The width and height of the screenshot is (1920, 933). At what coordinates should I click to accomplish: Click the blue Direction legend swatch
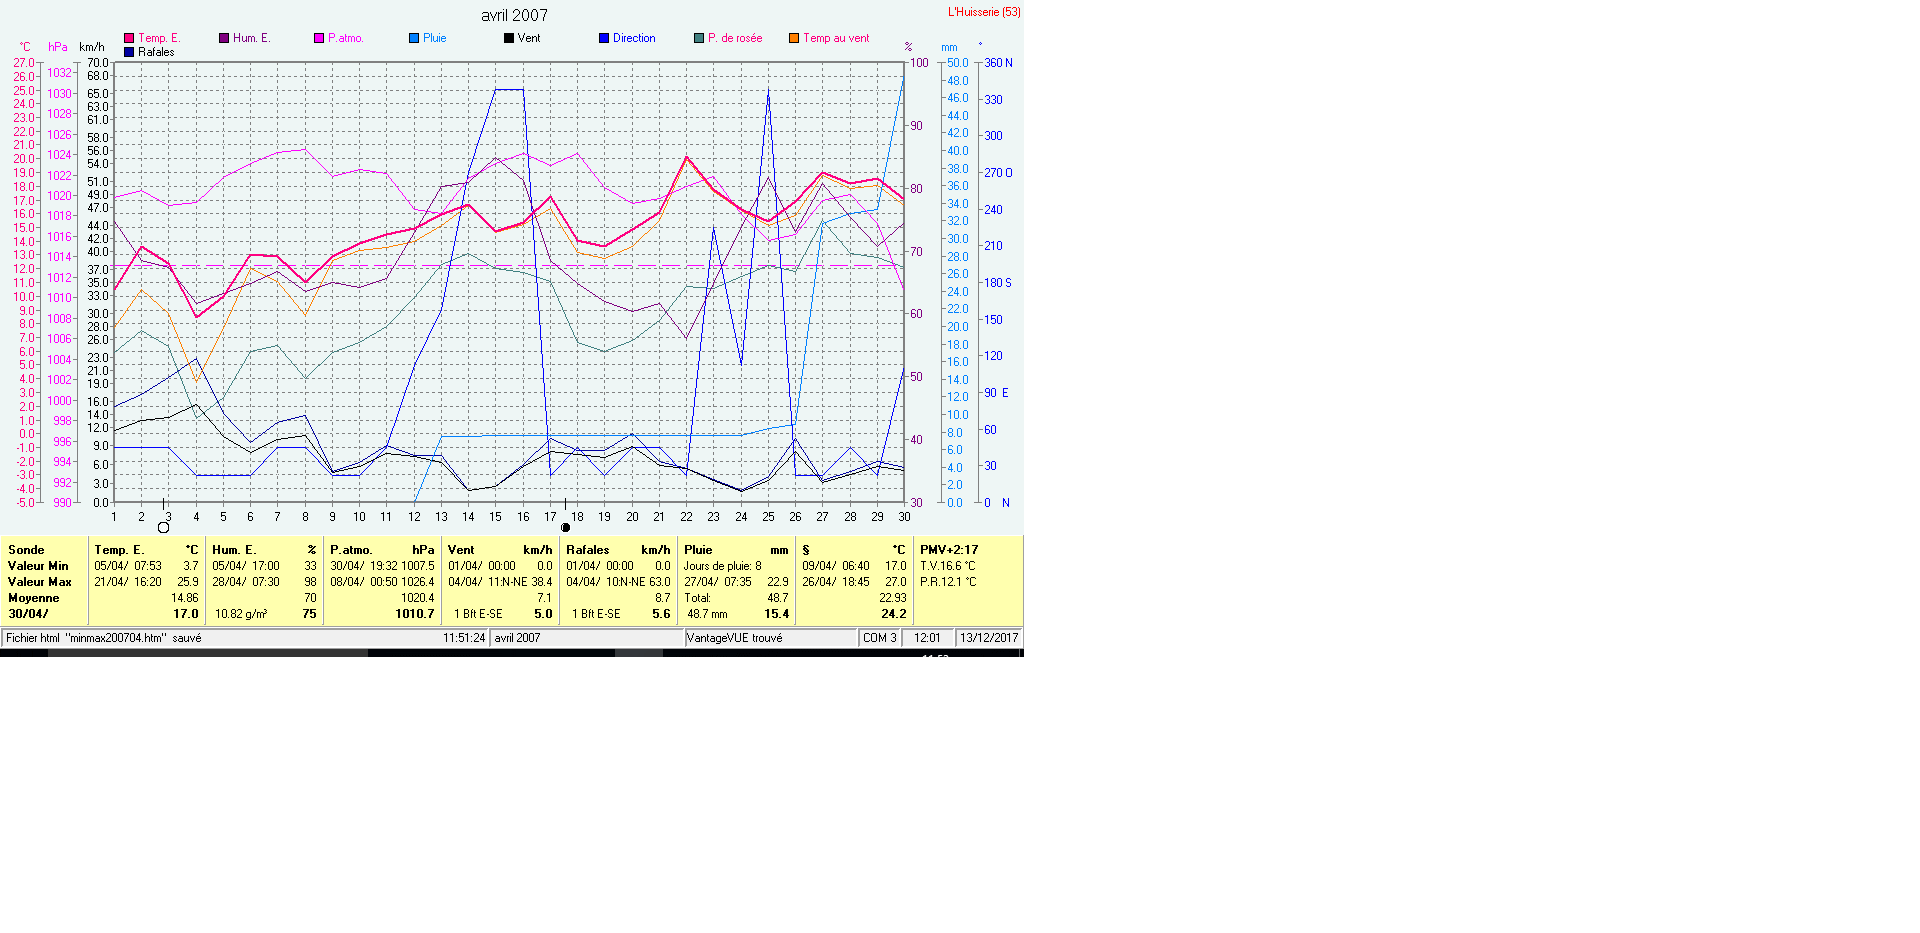click(604, 38)
